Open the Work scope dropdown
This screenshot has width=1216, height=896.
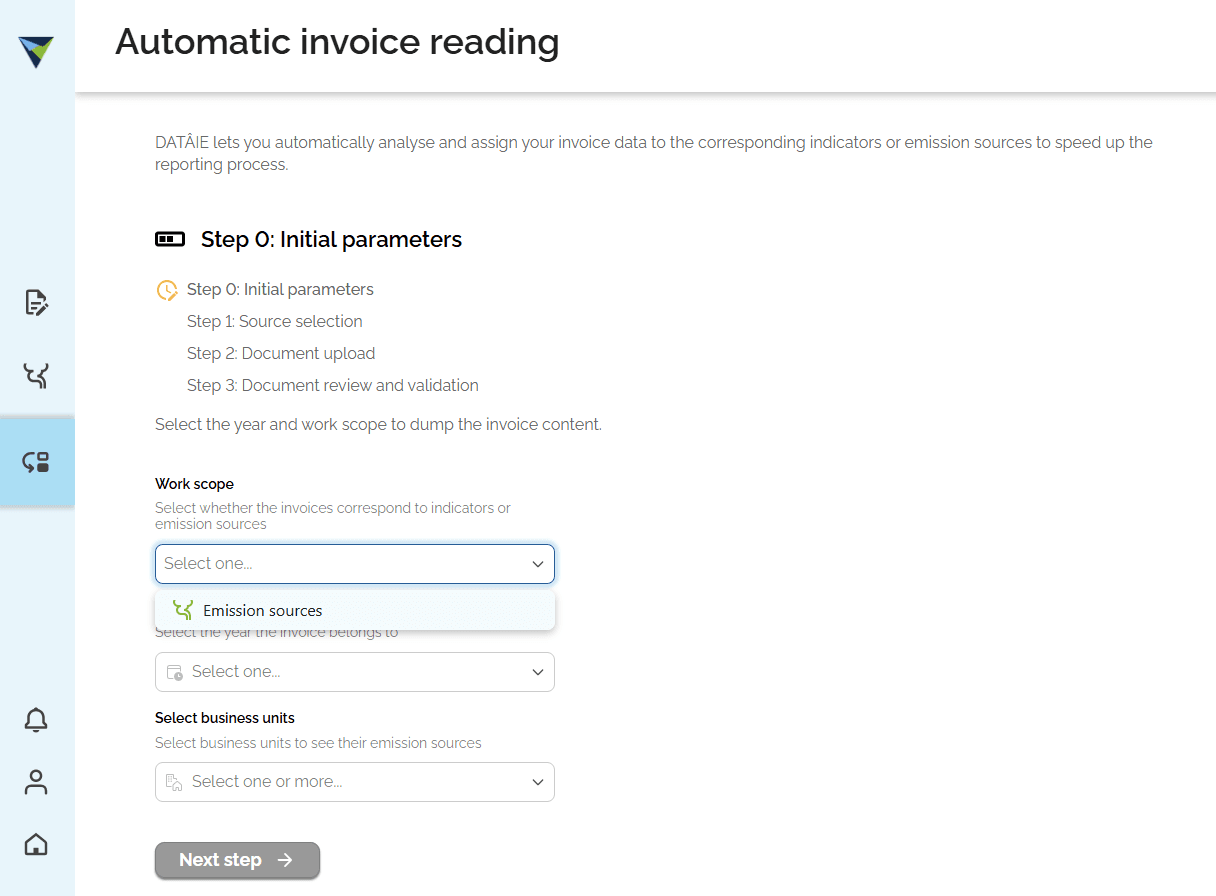pos(355,564)
